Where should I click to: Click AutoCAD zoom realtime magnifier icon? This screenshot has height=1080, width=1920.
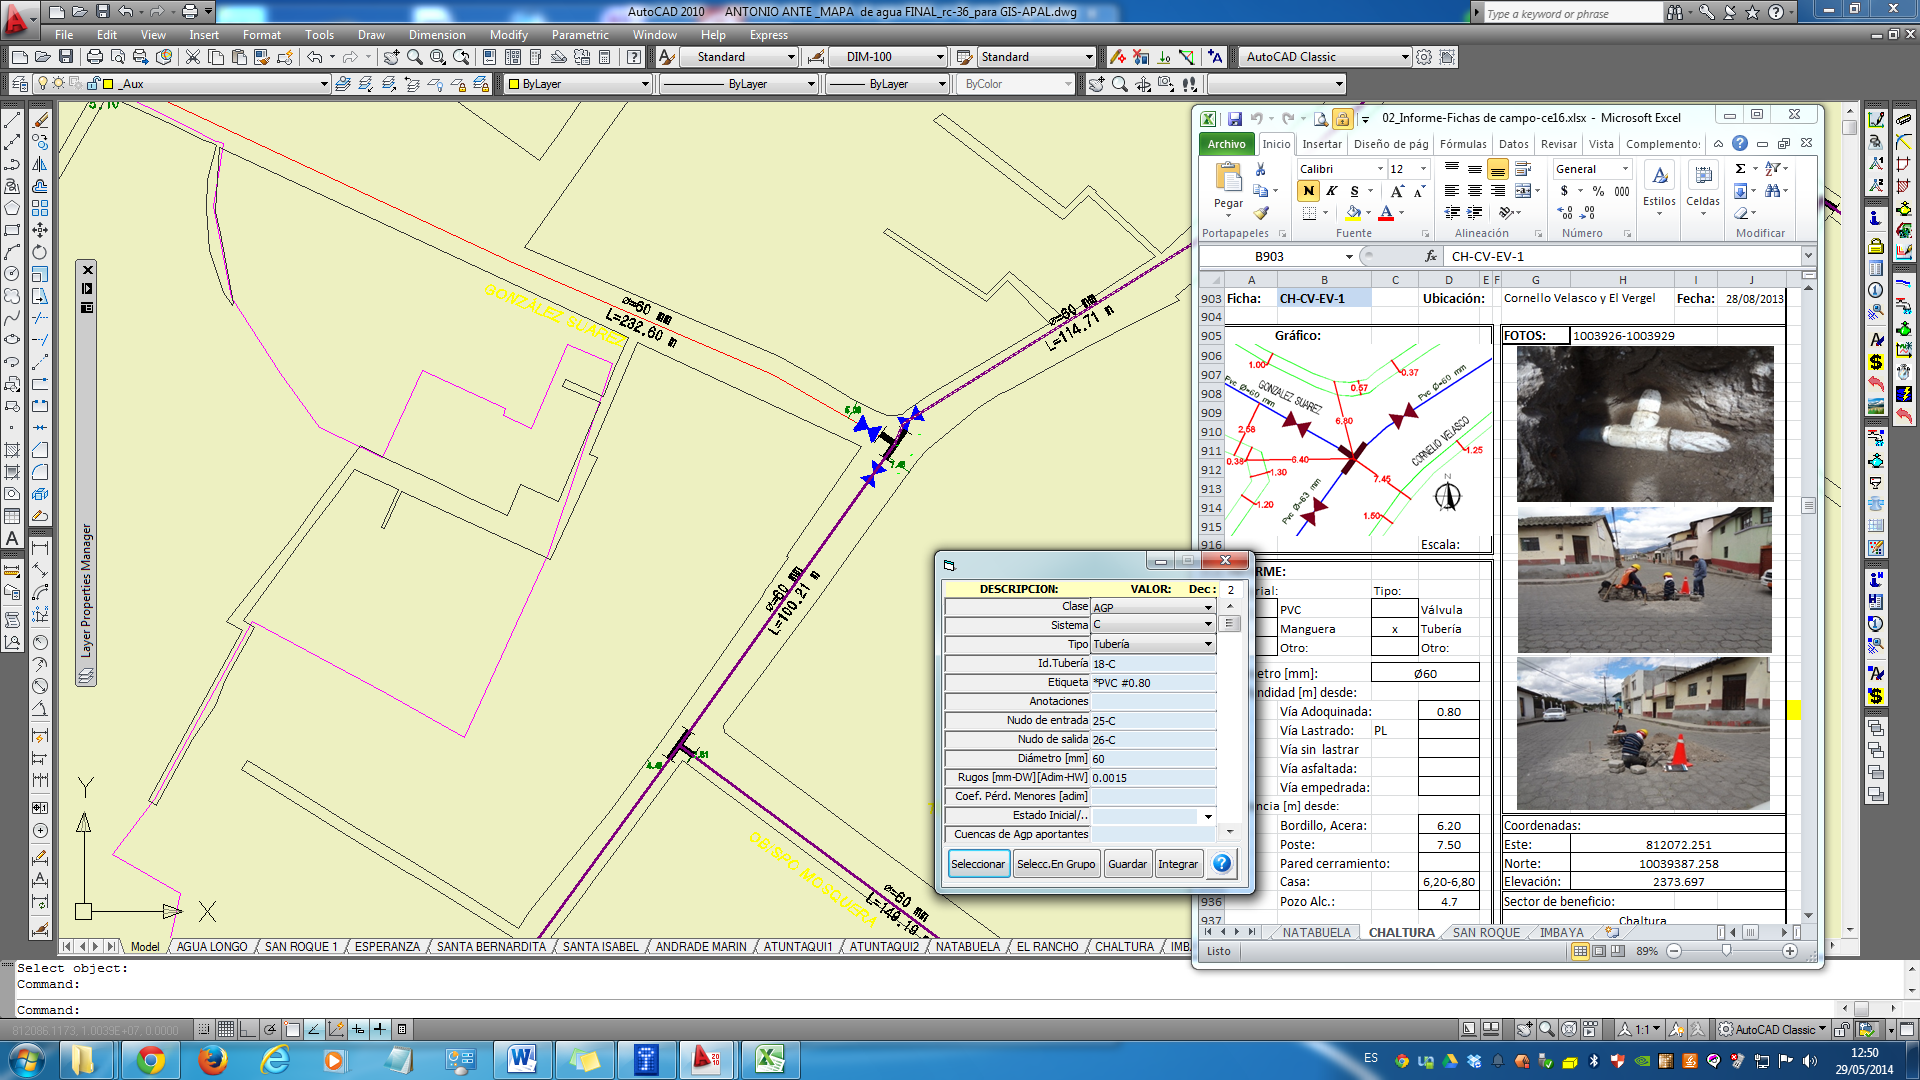point(414,57)
